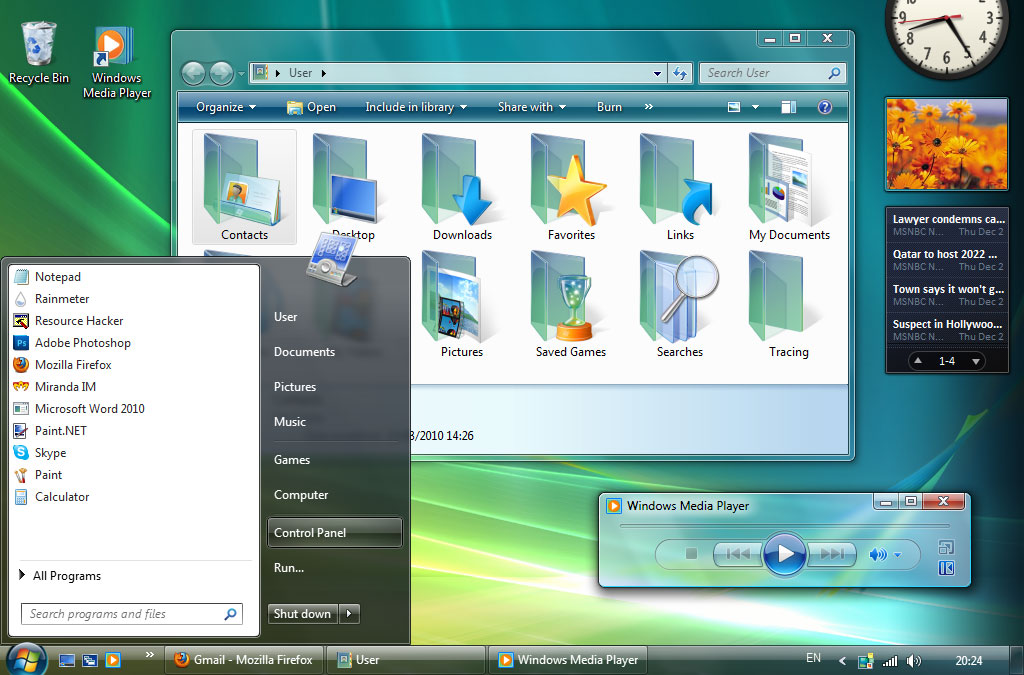Viewport: 1024px width, 675px height.
Task: Stop playback in Windows Media Player
Action: coord(691,554)
